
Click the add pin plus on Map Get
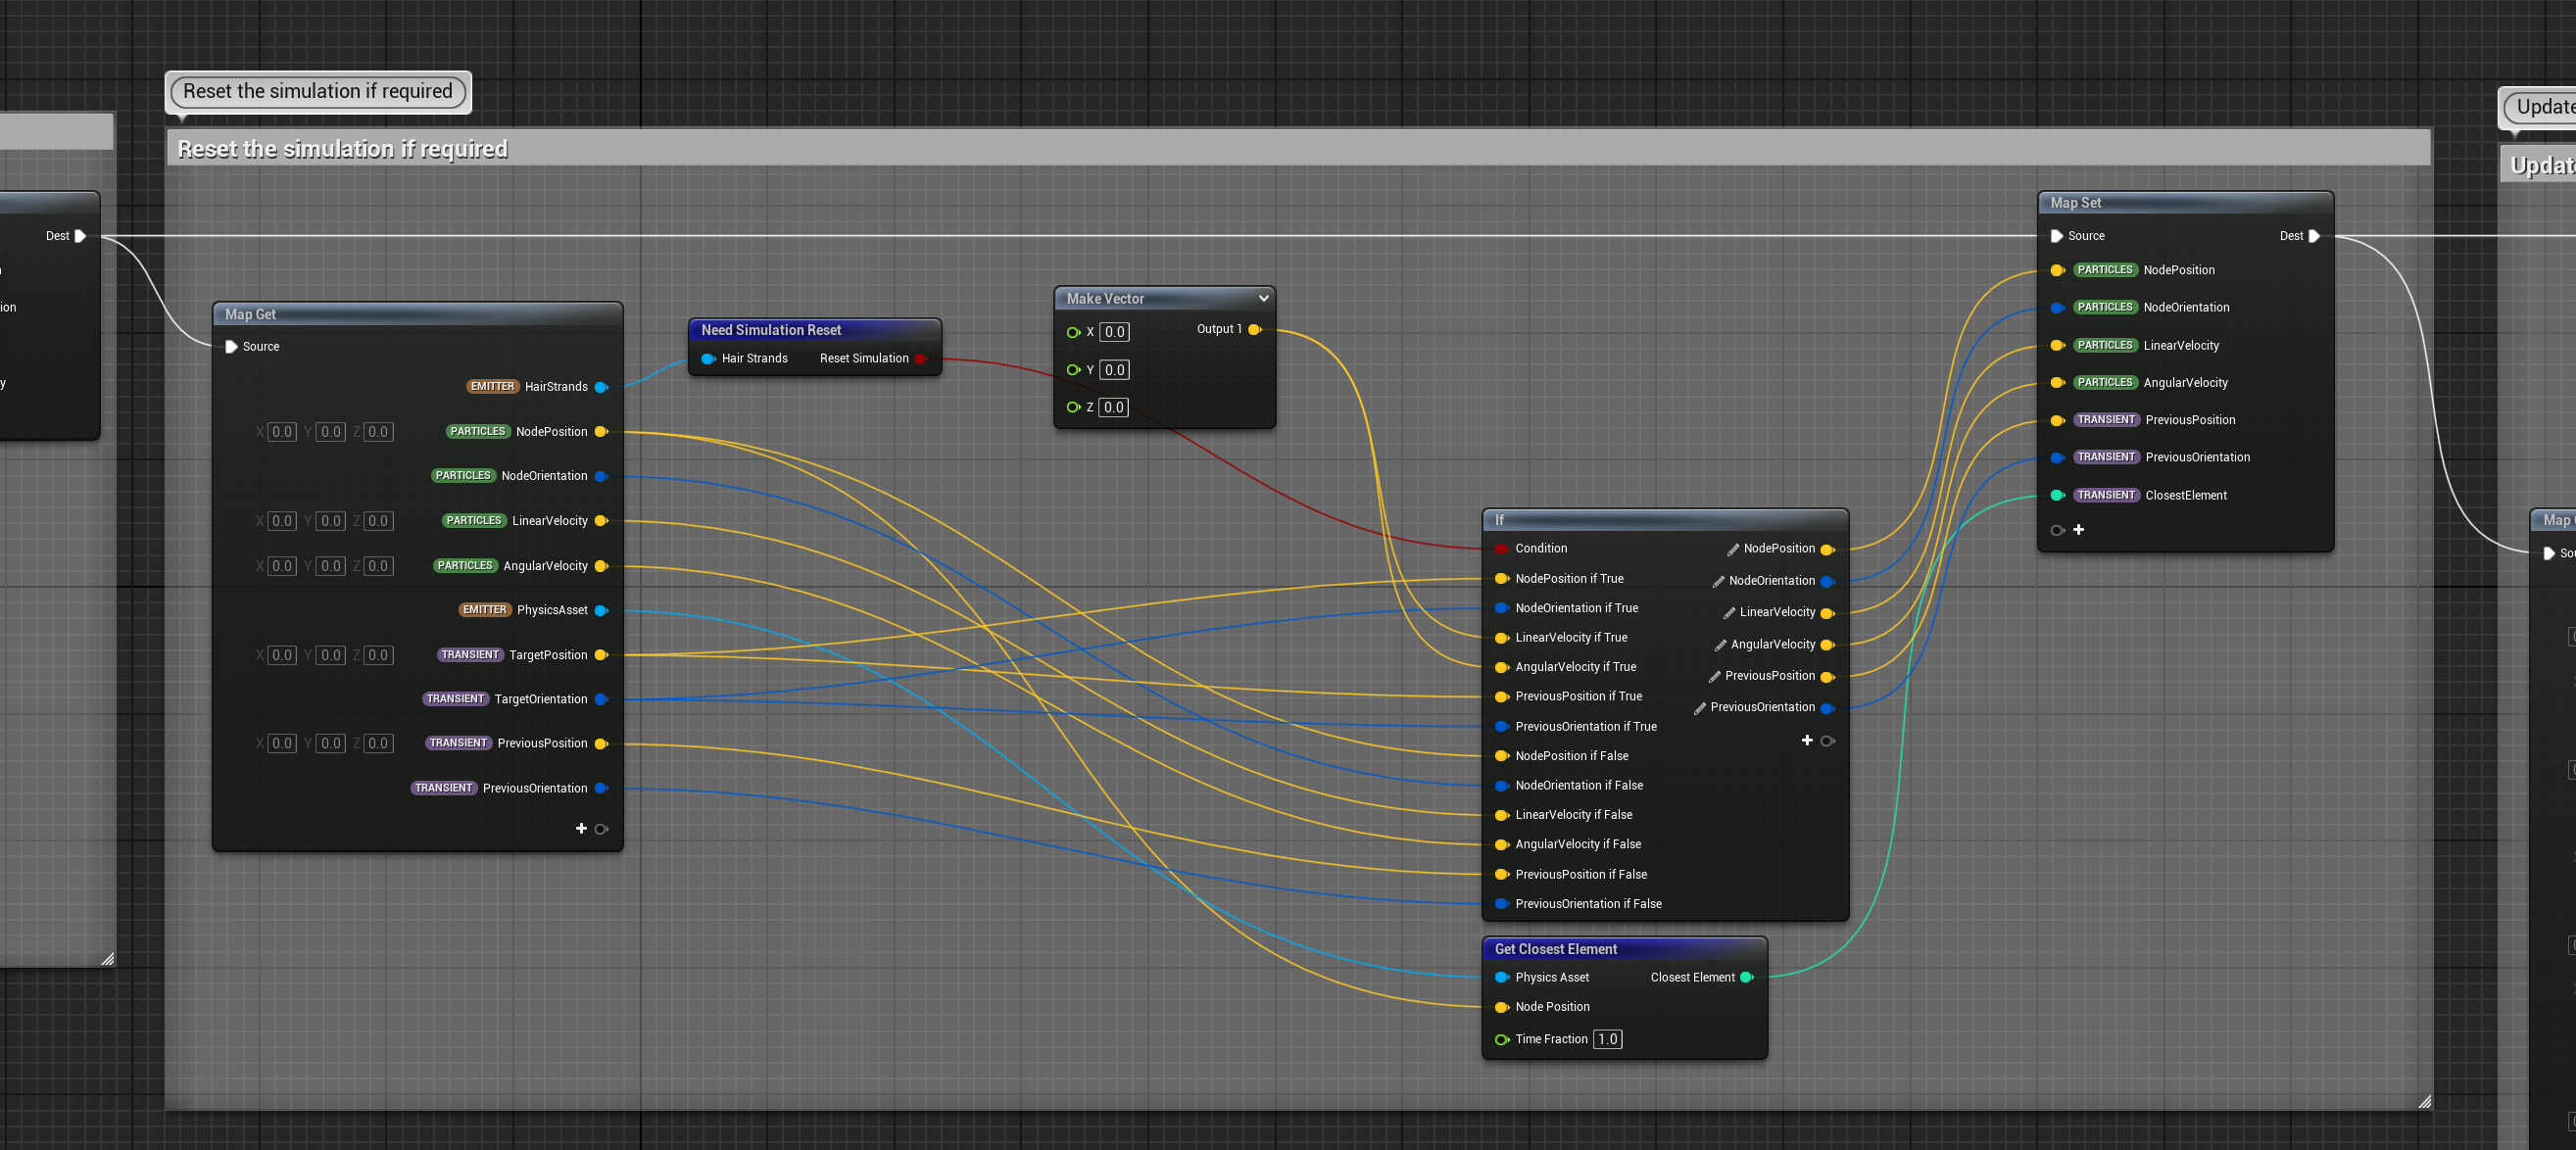(581, 828)
